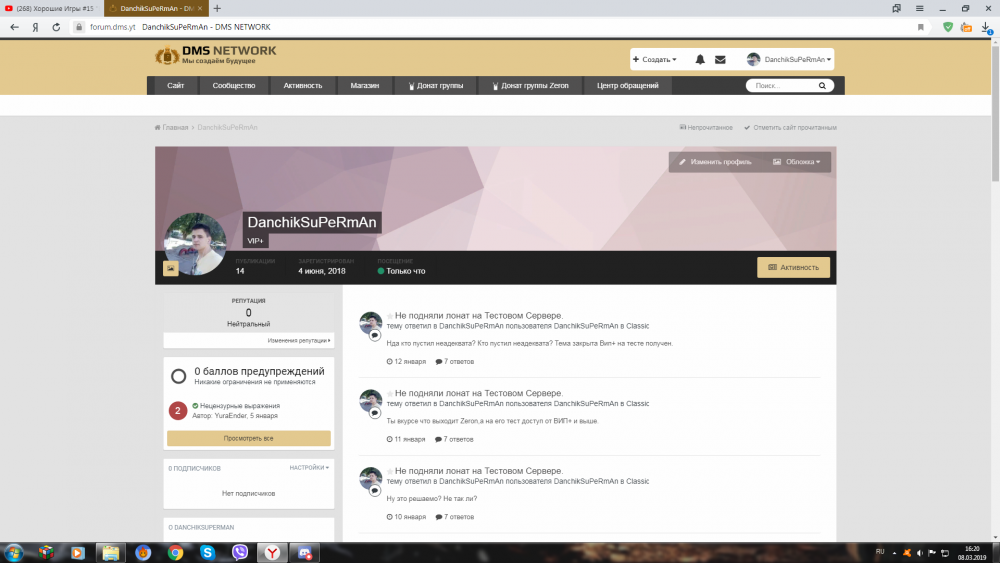Open messages via the envelope icon

(720, 60)
